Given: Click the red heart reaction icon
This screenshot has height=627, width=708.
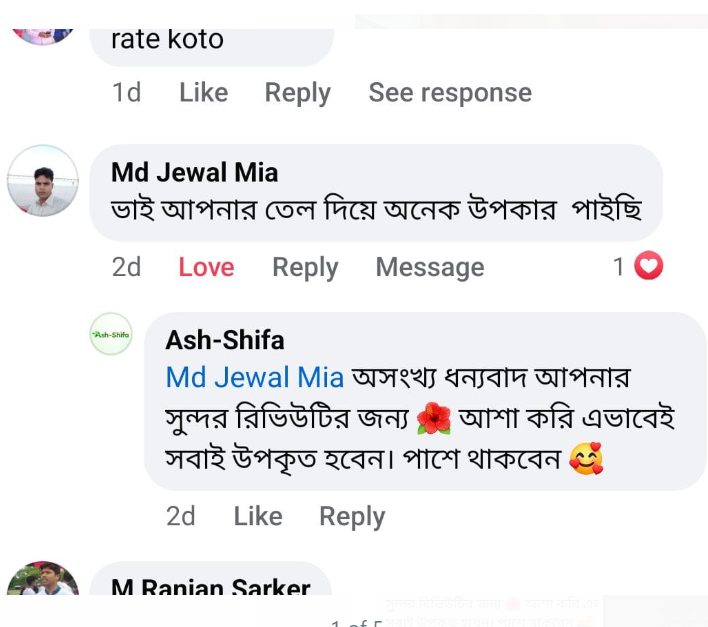Looking at the screenshot, I should coord(649,266).
